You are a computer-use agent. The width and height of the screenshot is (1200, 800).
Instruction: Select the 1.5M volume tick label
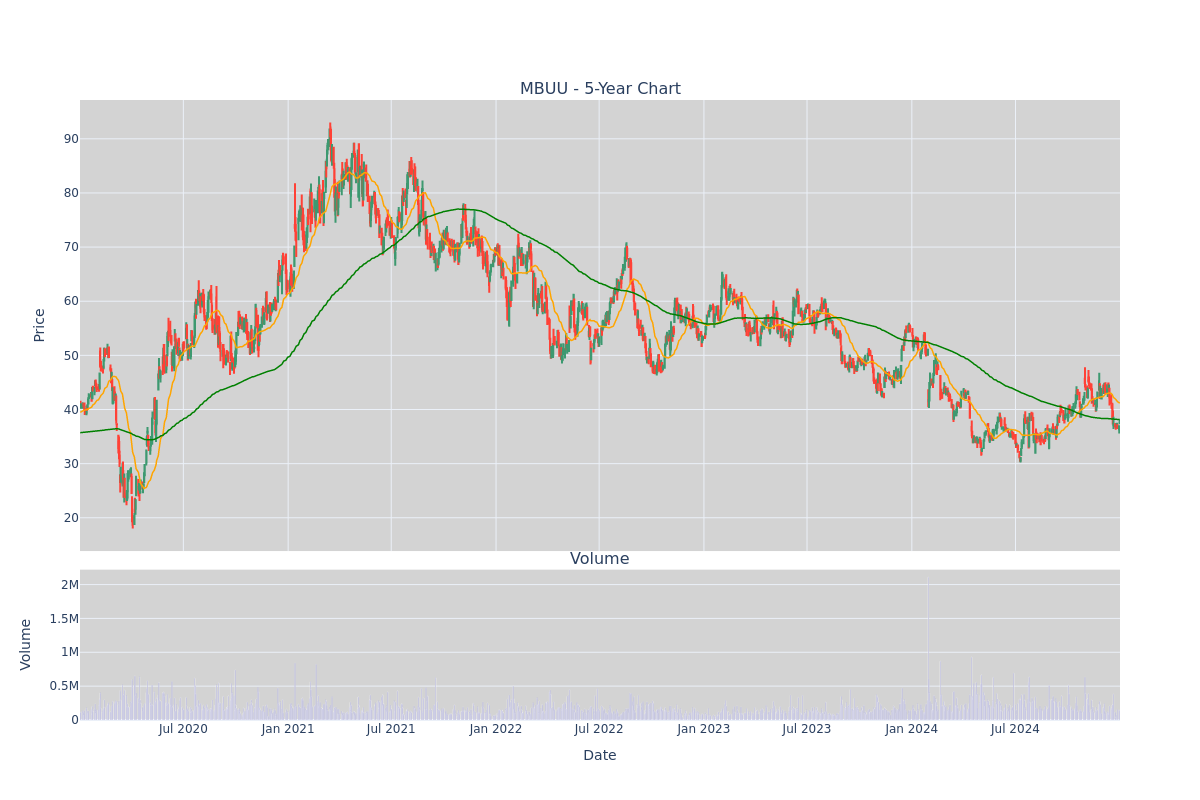pos(63,619)
